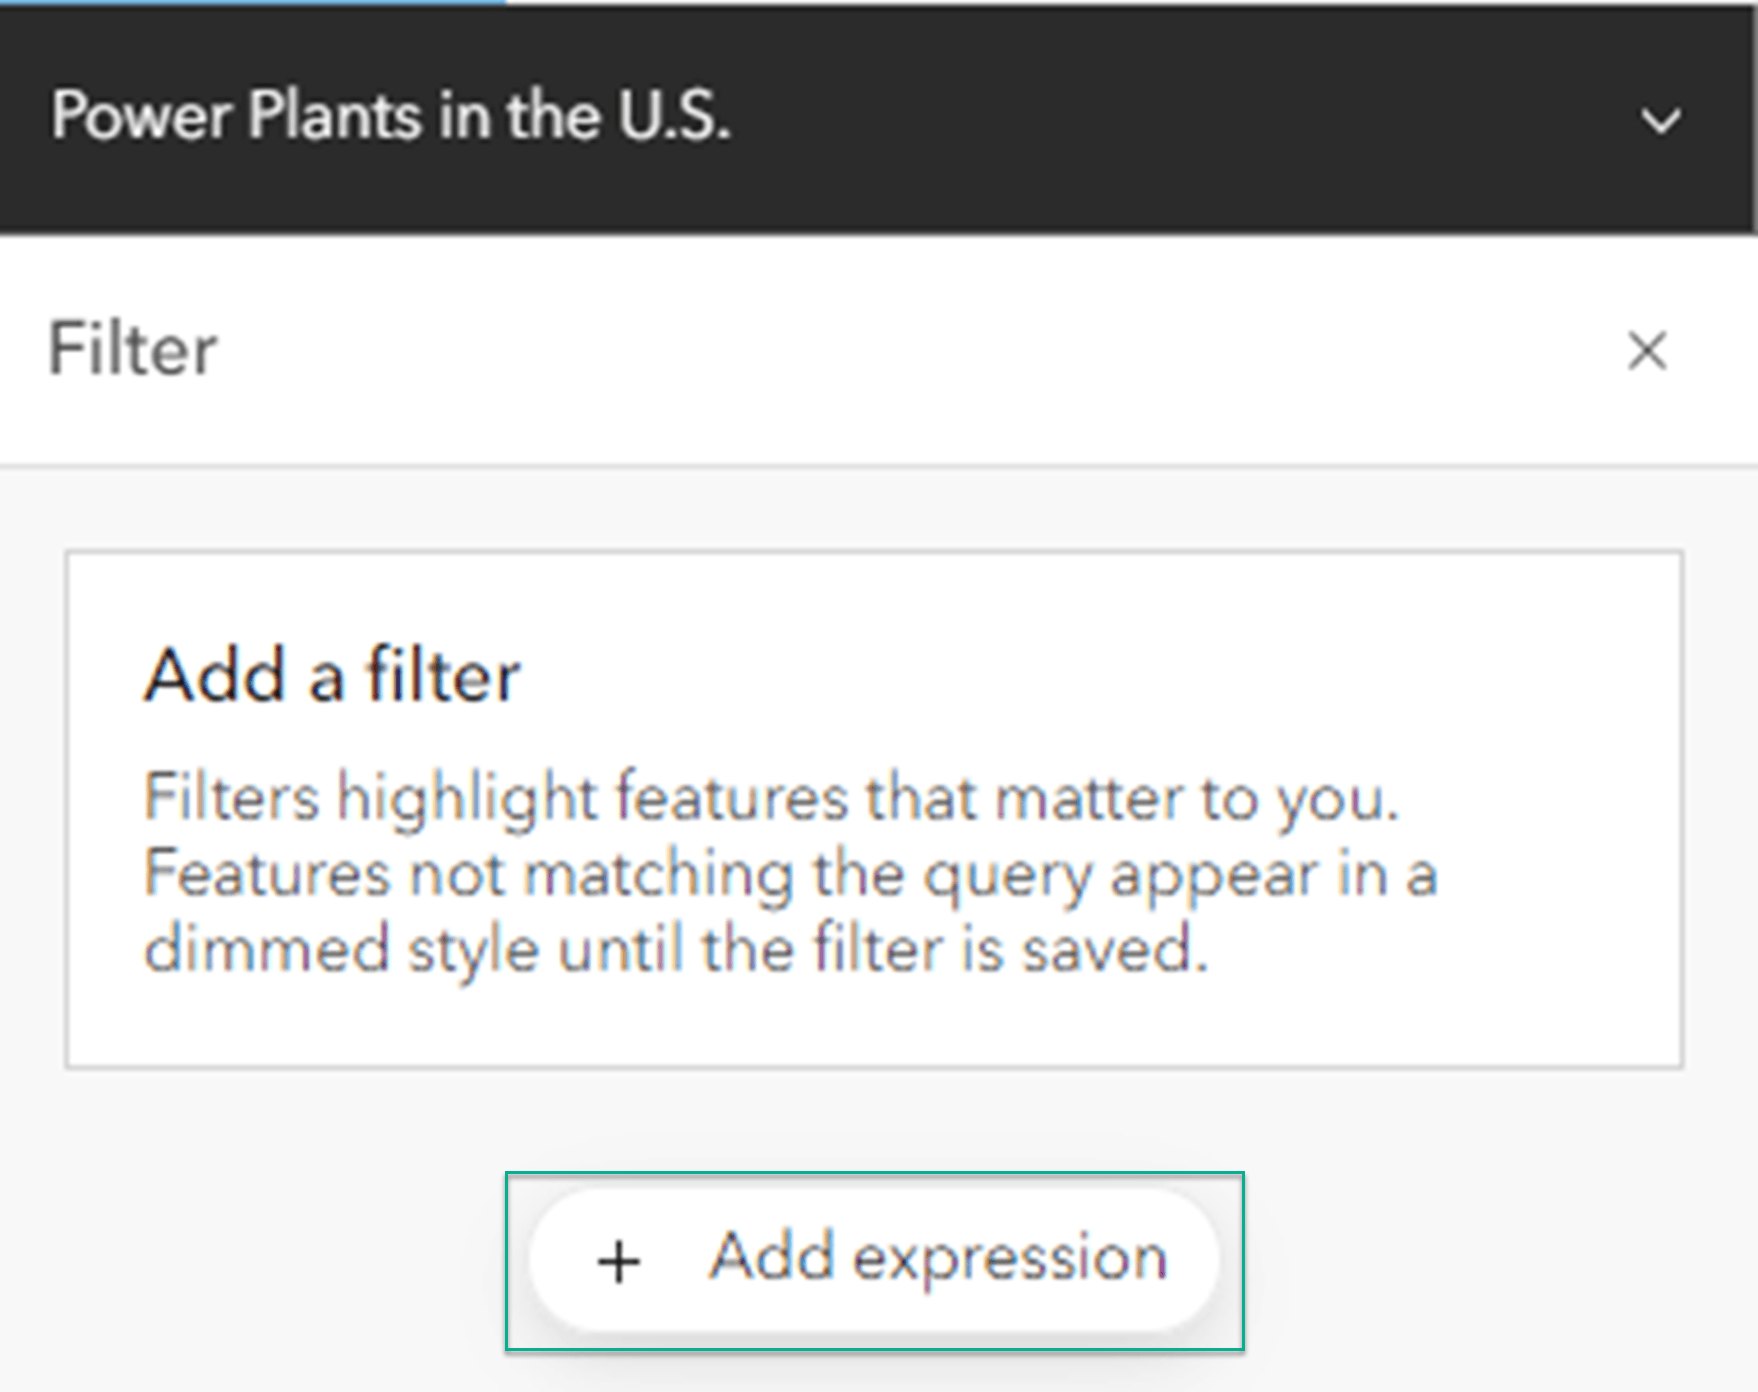Click the filter description text

tap(790, 872)
